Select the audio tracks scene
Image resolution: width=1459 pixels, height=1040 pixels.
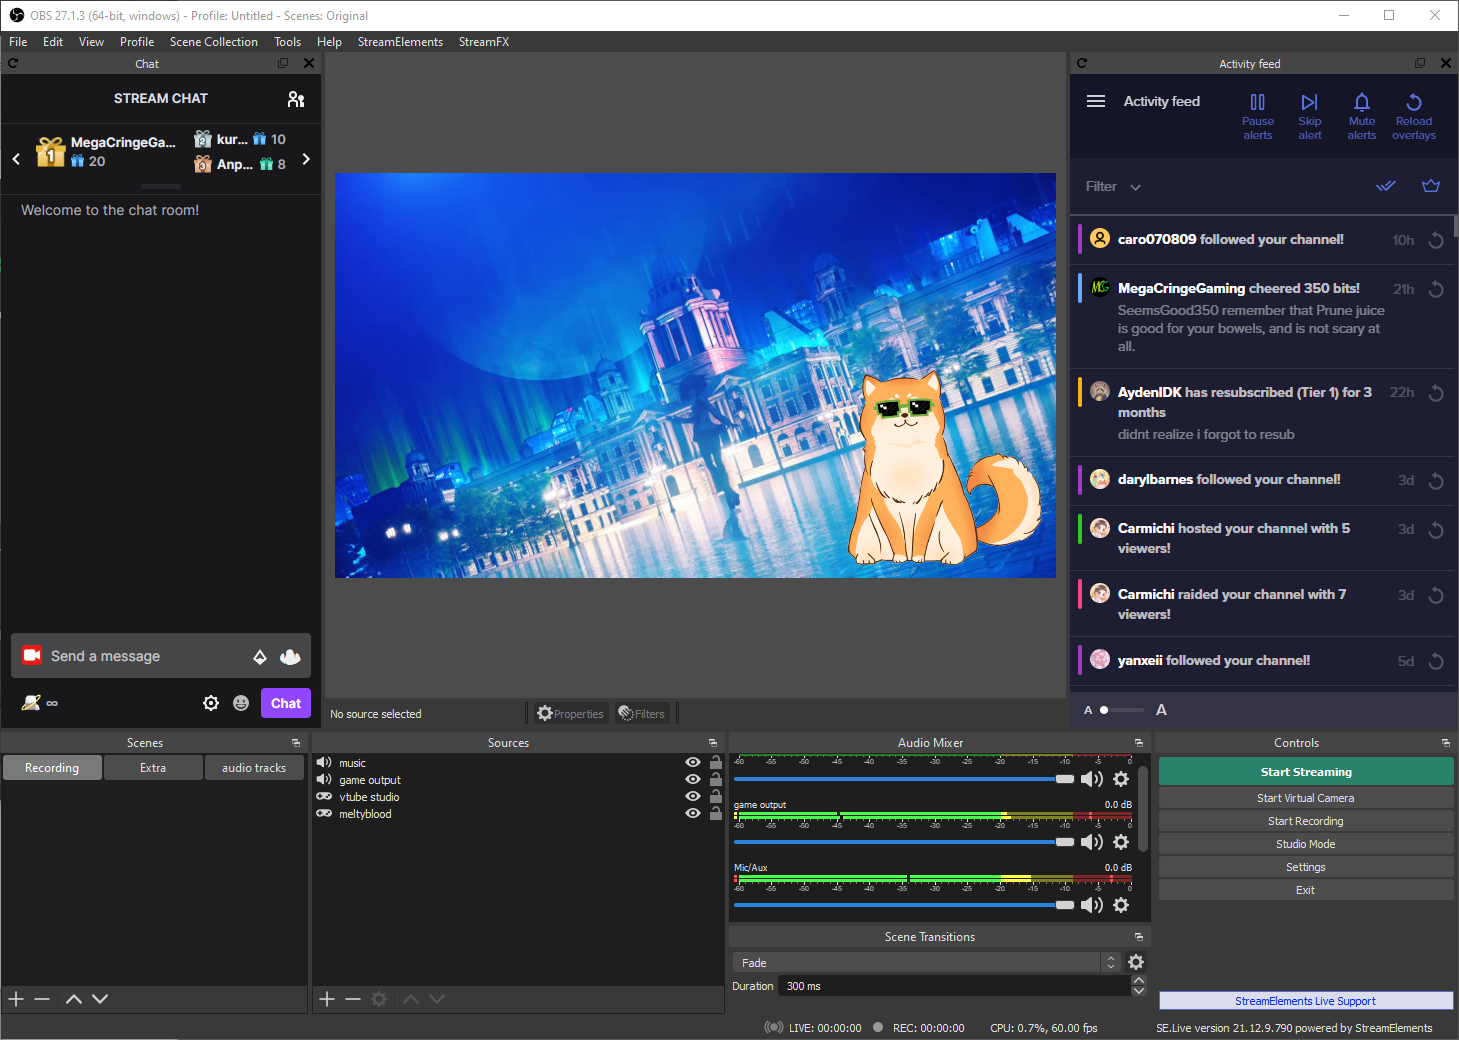(x=254, y=768)
